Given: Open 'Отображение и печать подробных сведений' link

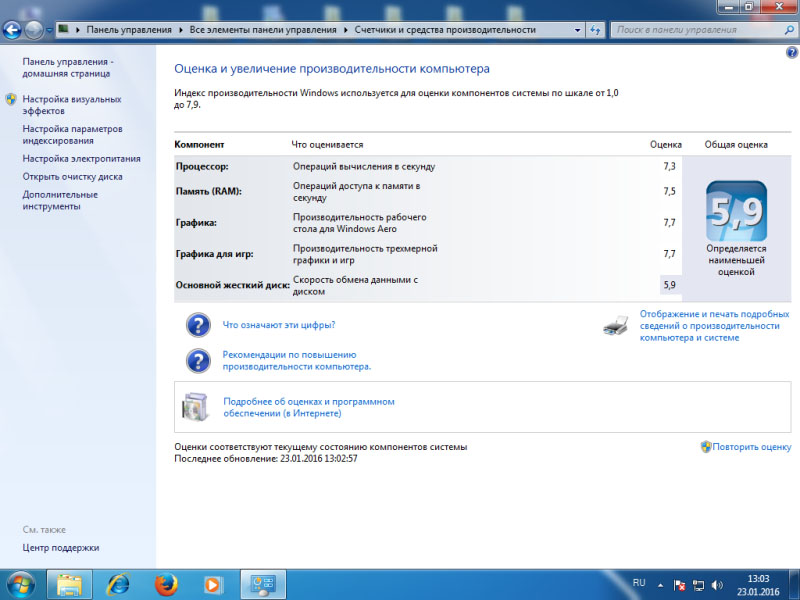Looking at the screenshot, I should [x=714, y=326].
